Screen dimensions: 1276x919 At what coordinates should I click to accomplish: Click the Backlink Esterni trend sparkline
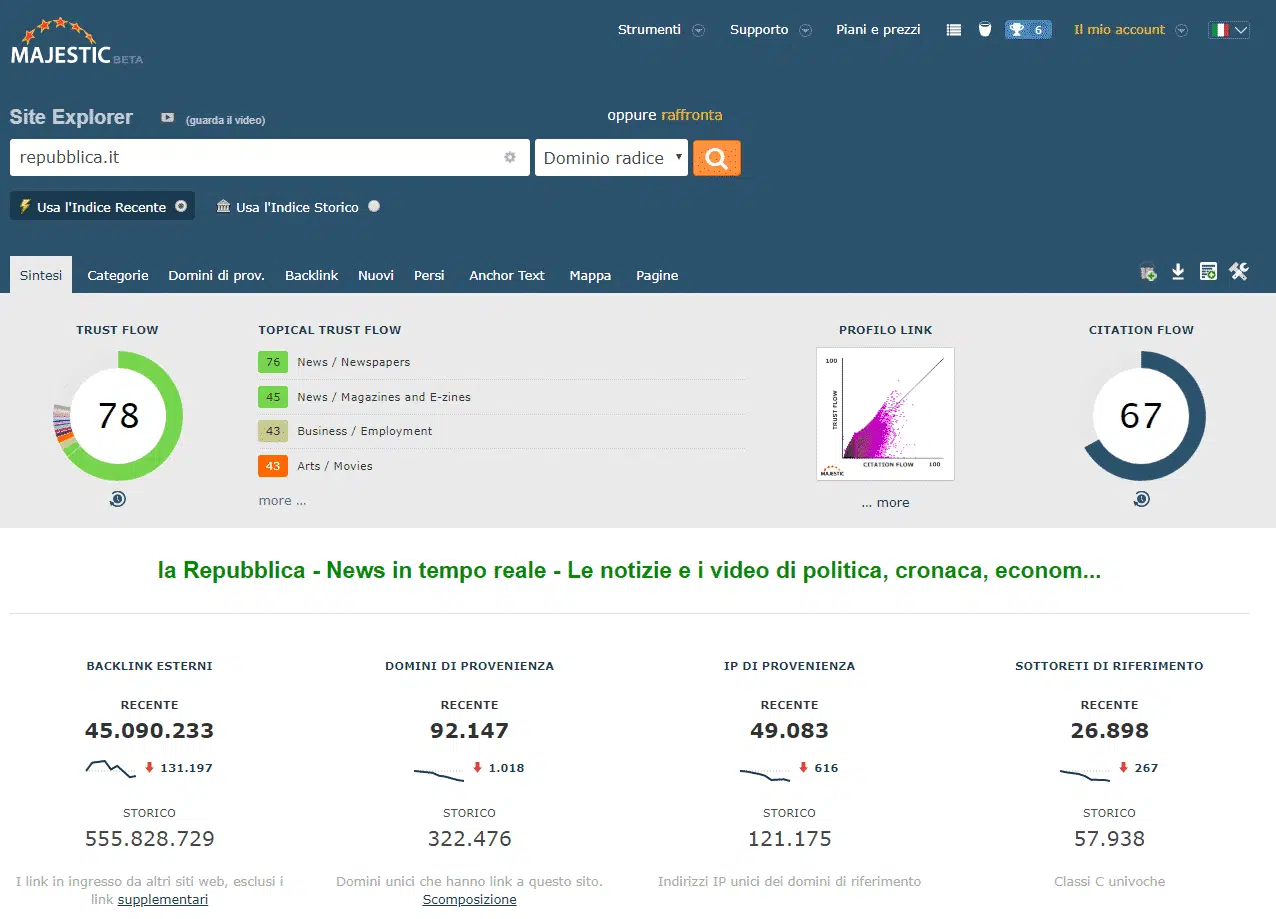tap(110, 768)
